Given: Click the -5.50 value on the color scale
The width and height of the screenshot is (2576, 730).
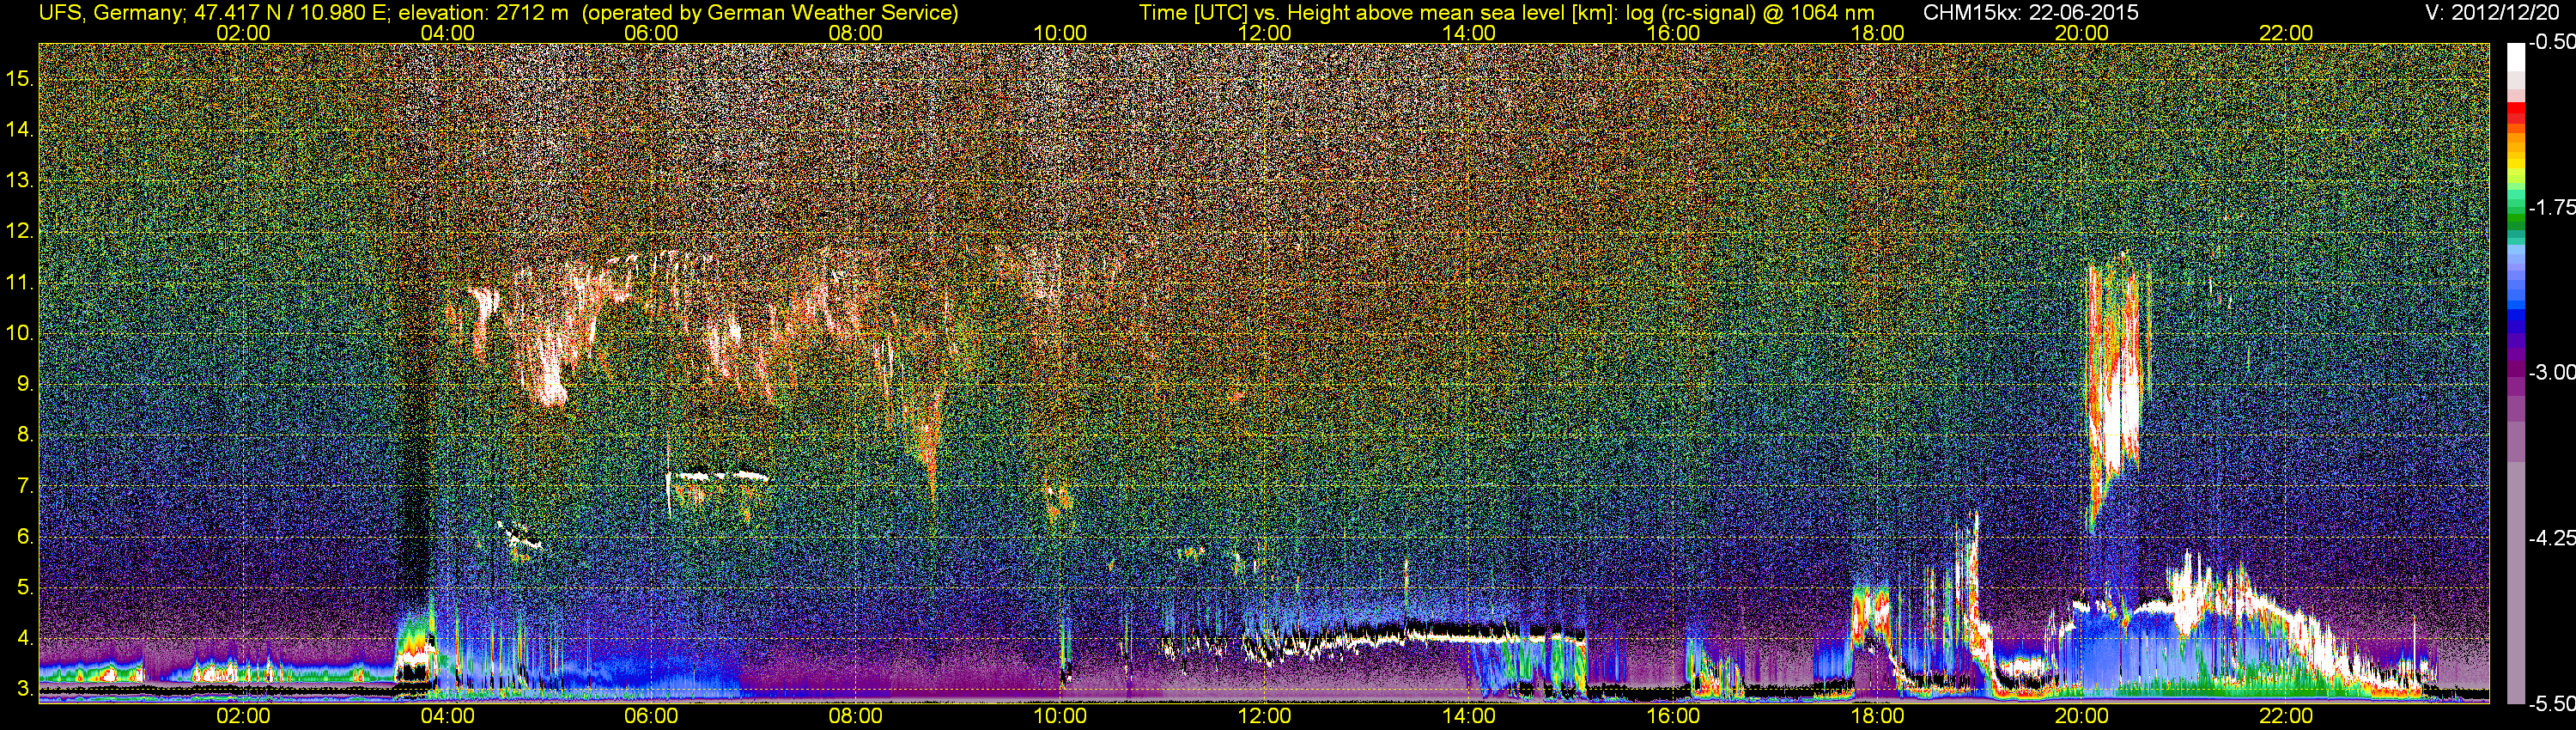Looking at the screenshot, I should [x=2551, y=704].
